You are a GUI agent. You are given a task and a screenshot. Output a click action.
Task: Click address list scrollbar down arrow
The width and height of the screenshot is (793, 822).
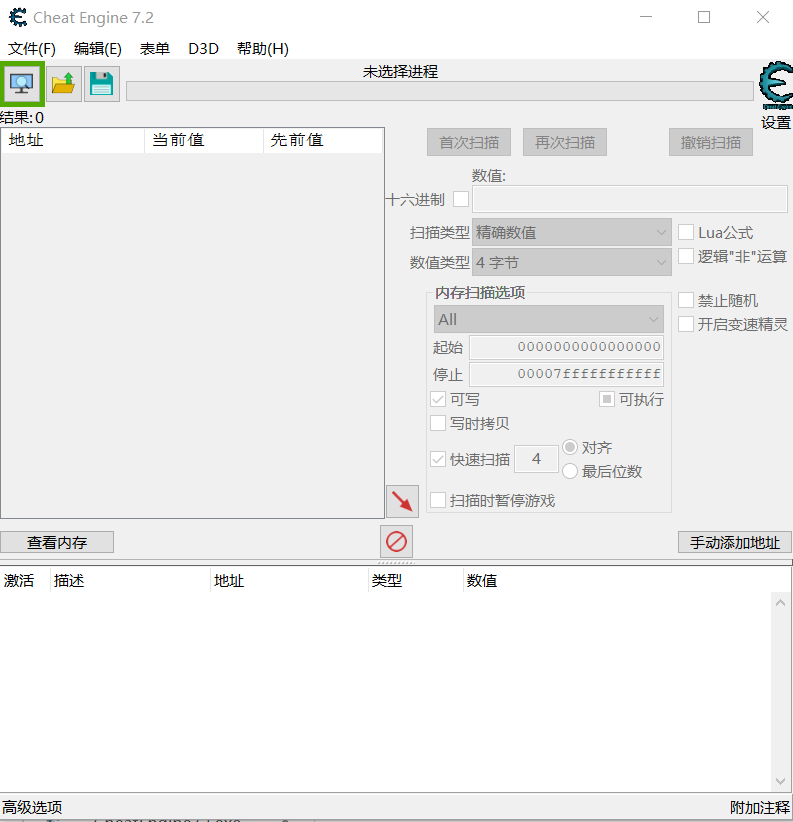[x=780, y=781]
